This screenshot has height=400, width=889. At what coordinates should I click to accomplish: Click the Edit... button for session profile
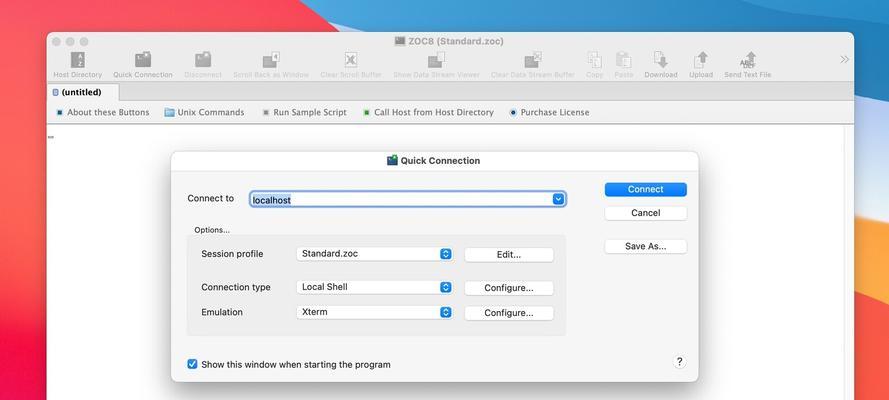coord(509,255)
